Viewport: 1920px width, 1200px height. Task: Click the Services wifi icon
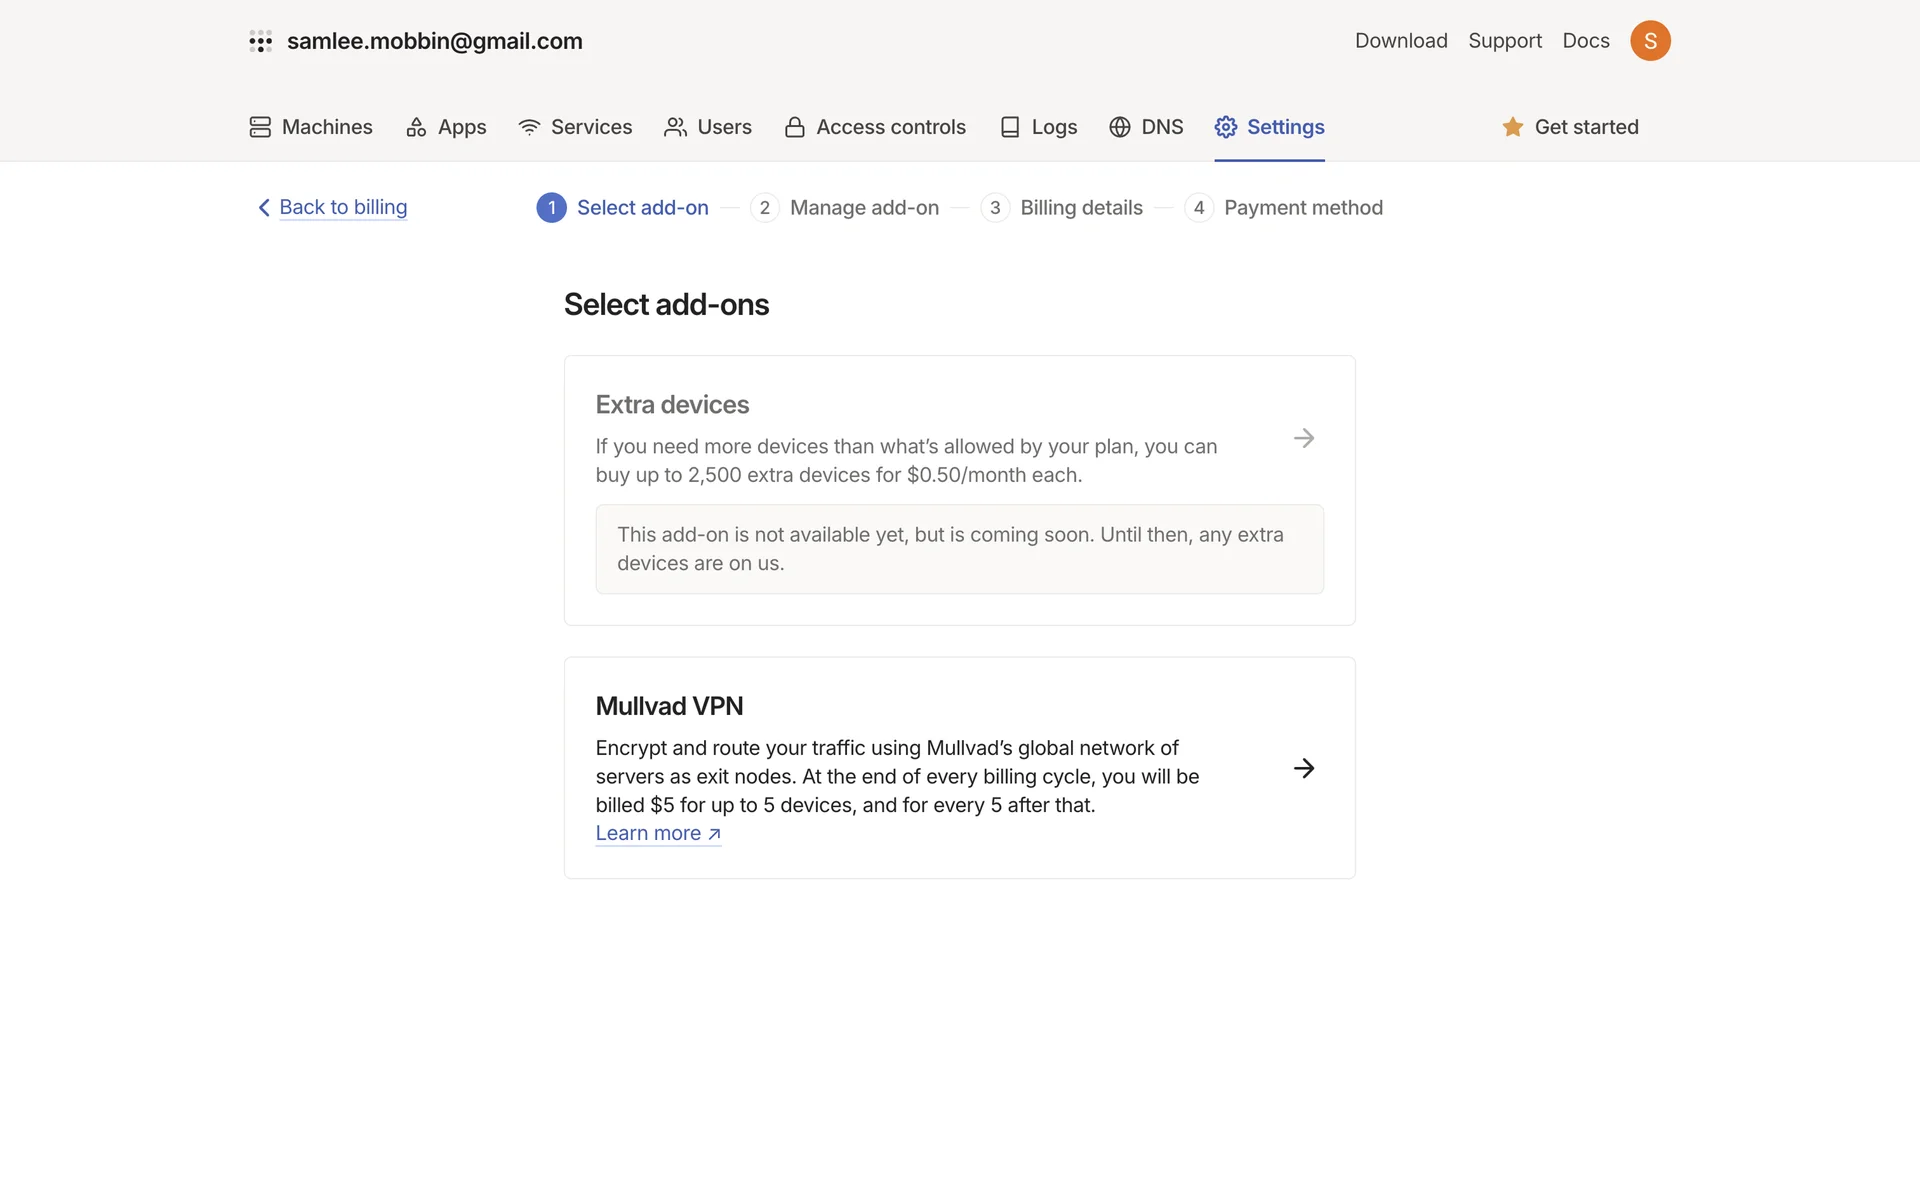click(x=529, y=127)
